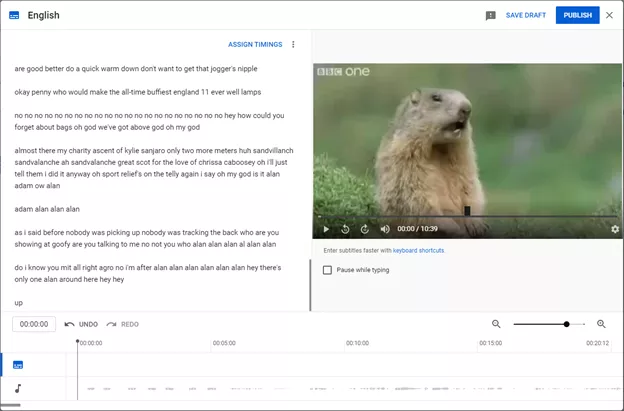The image size is (624, 411).
Task: Click the 00:00:00 timecode field
Action: [34, 324]
